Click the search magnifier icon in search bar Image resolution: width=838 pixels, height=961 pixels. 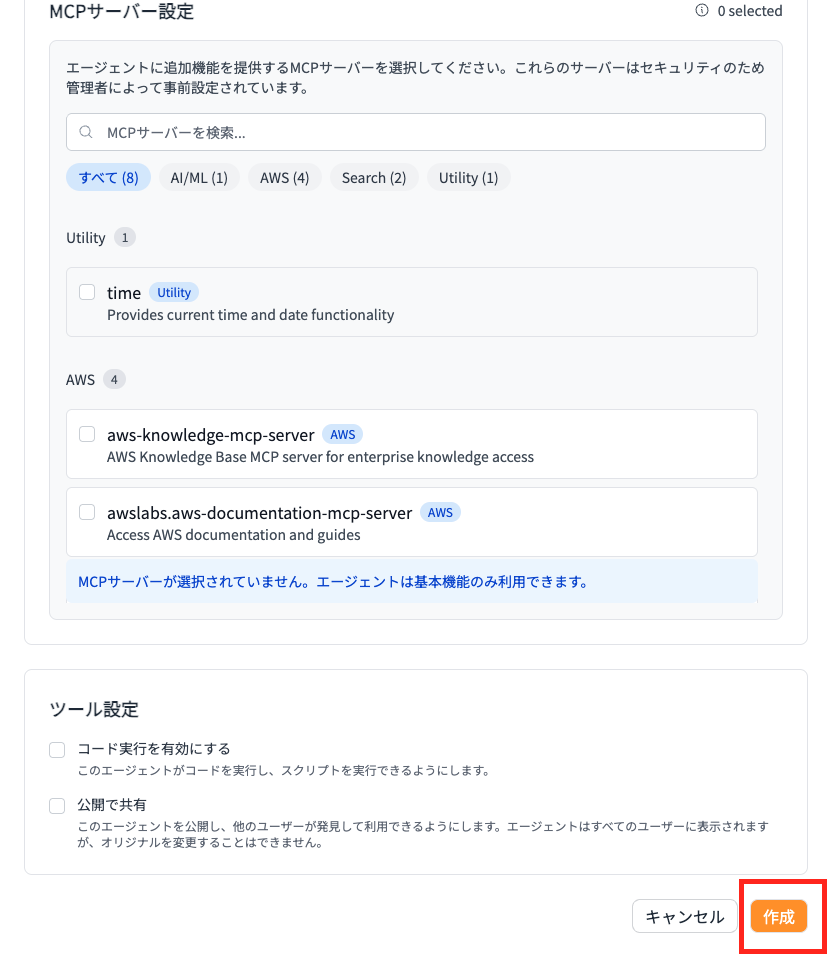84,131
